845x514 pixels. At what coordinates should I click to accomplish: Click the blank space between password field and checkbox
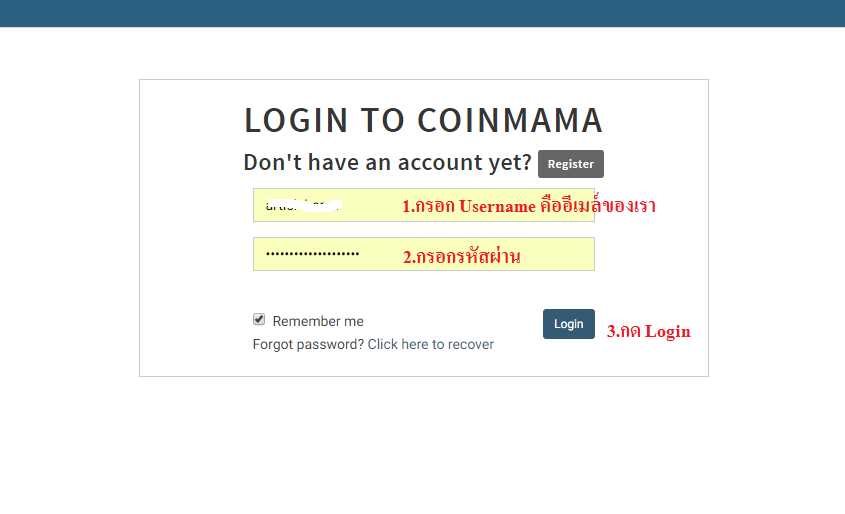pyautogui.click(x=424, y=290)
